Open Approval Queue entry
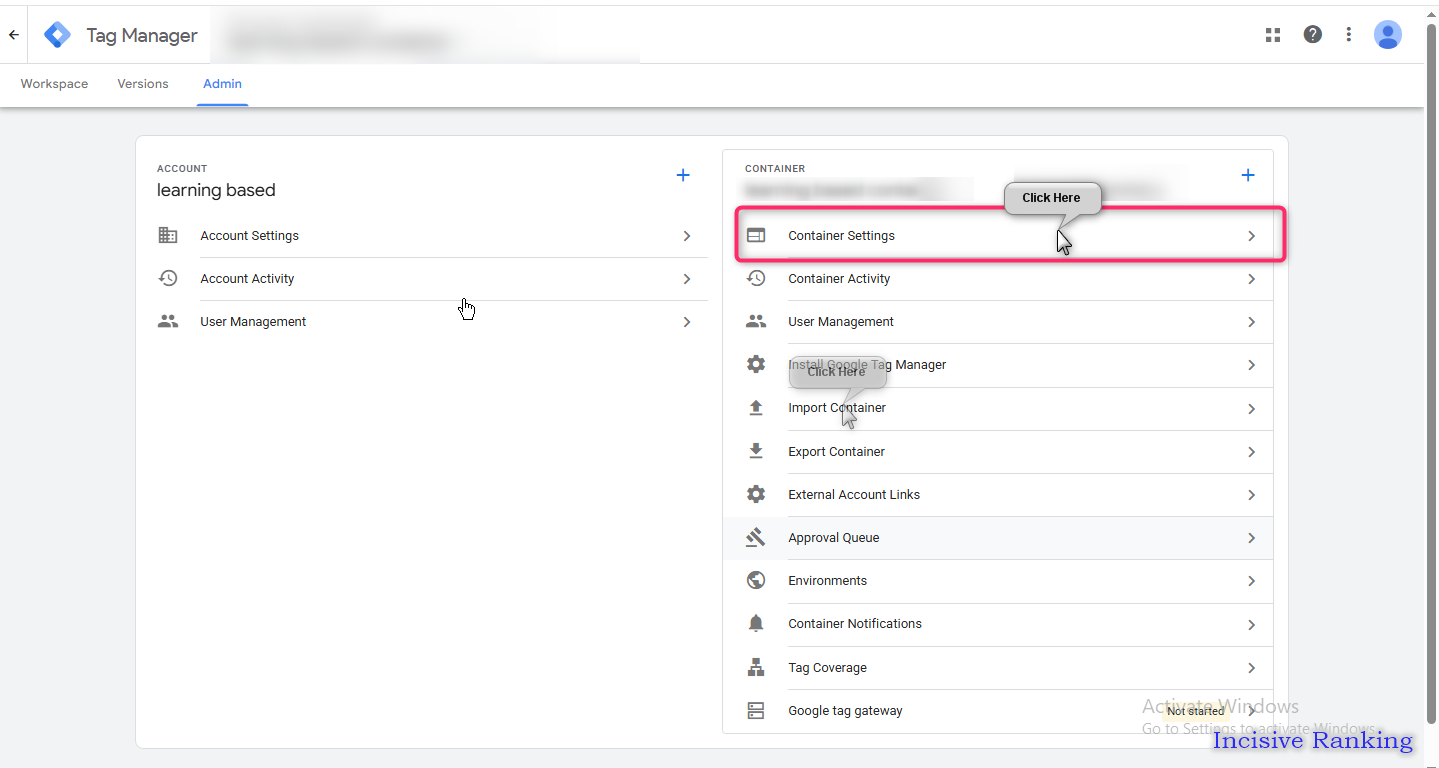Image resolution: width=1439 pixels, height=768 pixels. pyautogui.click(x=833, y=538)
